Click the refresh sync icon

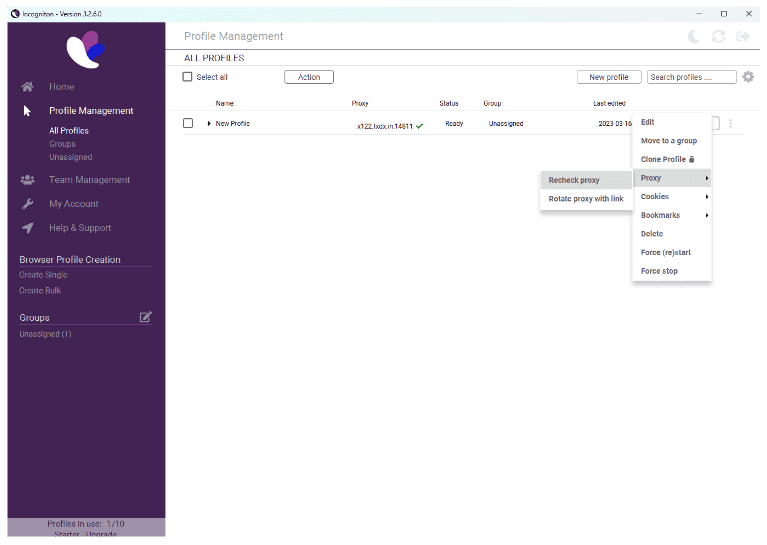(718, 36)
